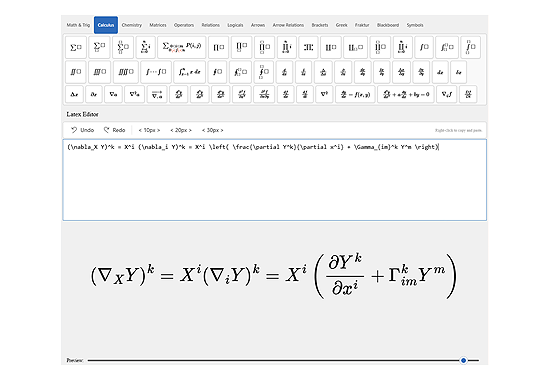This screenshot has height=380, width=550.
Task: Open the Arrows tab
Action: click(258, 25)
